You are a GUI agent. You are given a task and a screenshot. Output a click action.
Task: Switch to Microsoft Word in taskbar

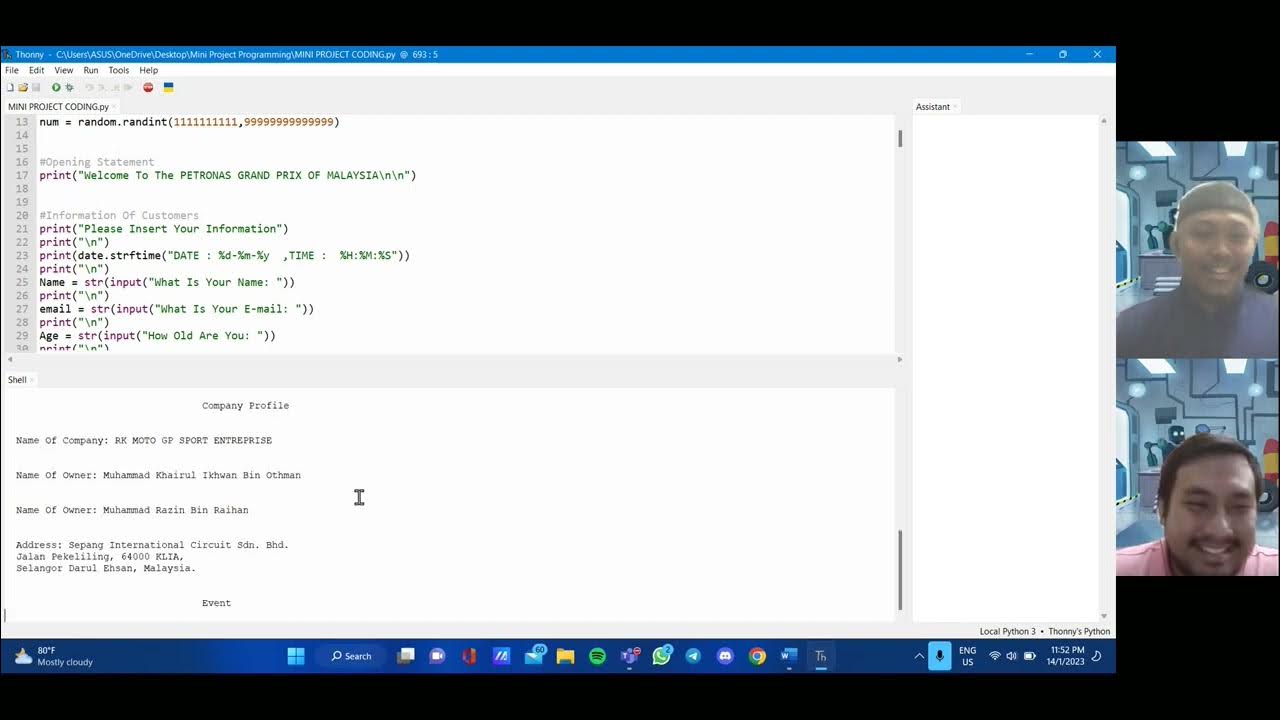(789, 656)
